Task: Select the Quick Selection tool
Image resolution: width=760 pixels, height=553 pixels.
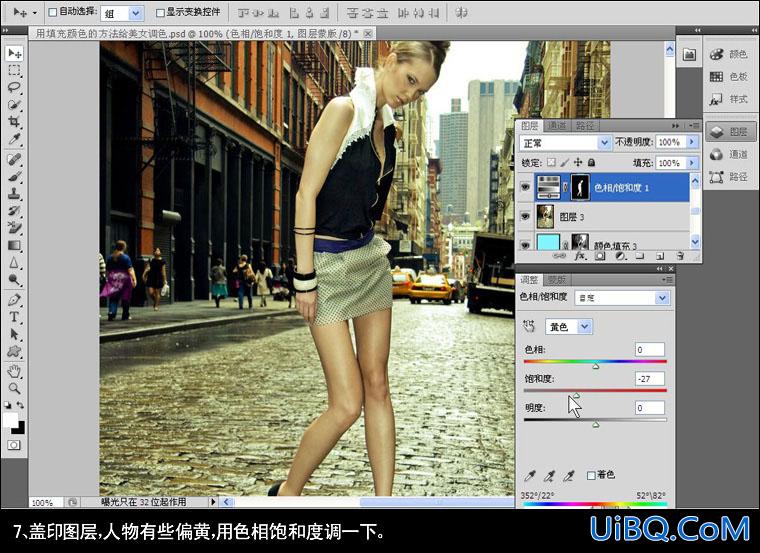Action: [x=15, y=105]
